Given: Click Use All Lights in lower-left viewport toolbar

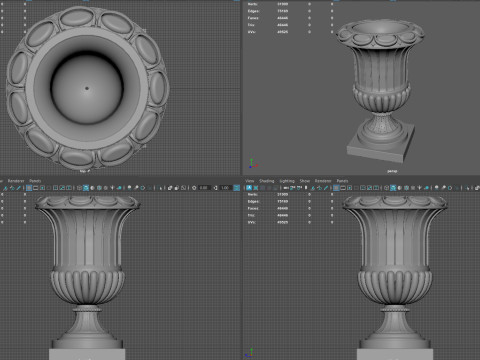Looking at the screenshot, I should click(112, 188).
